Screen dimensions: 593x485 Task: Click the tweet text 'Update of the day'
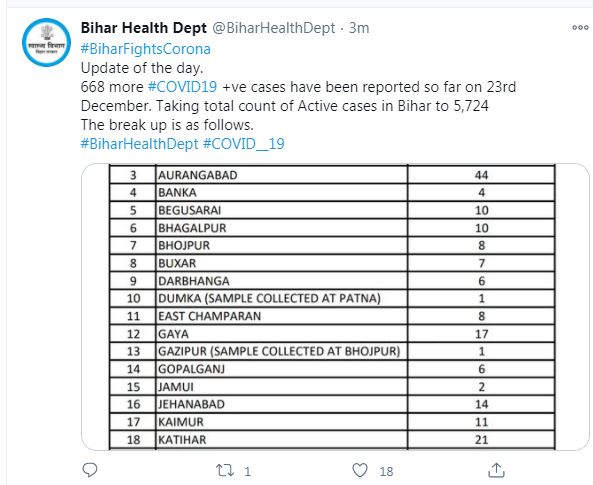142,68
